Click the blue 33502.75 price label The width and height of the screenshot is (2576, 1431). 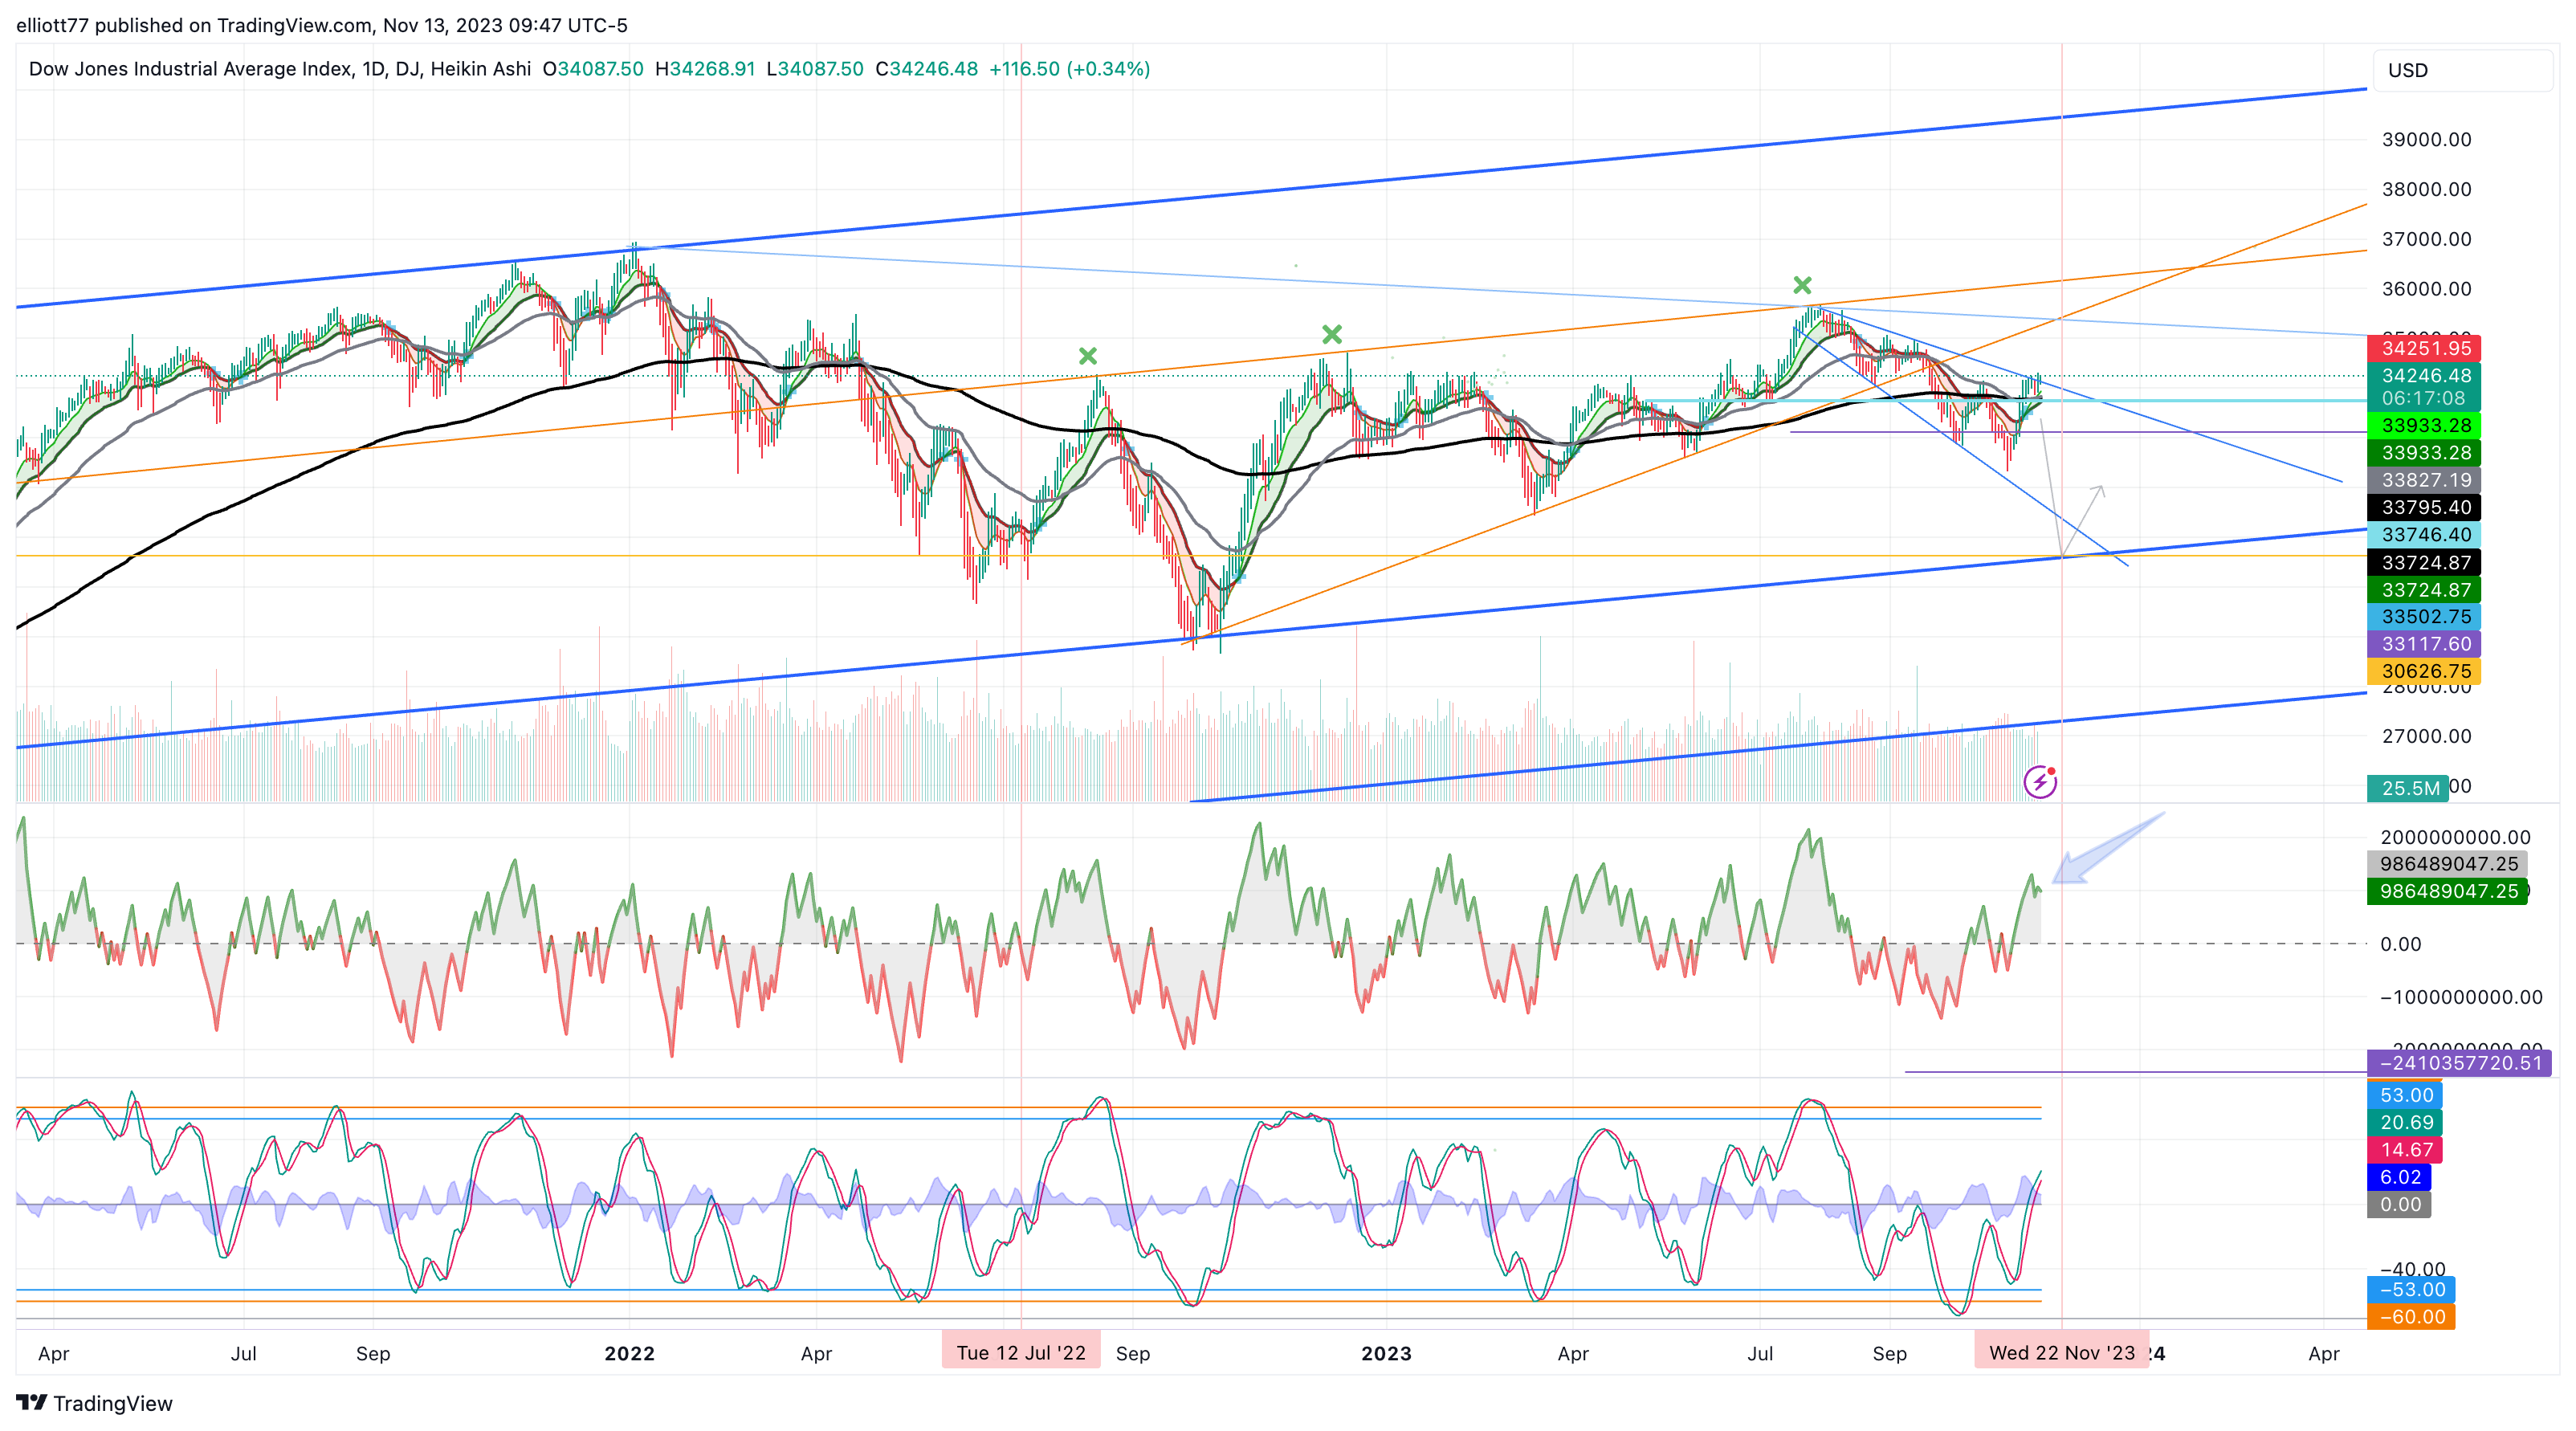coord(2424,617)
